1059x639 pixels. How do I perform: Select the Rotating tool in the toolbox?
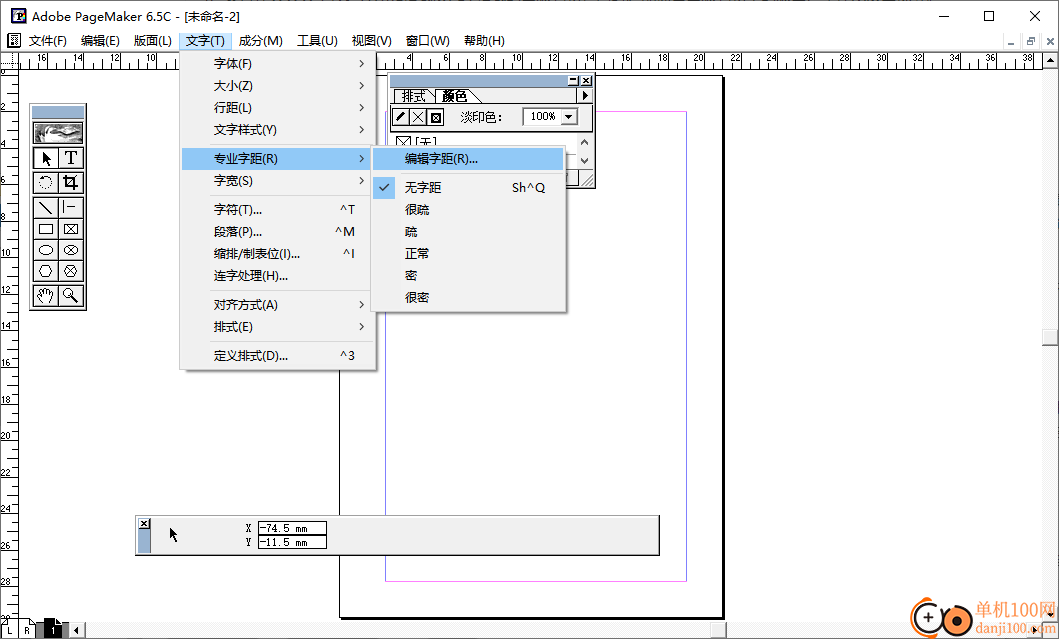click(x=46, y=182)
